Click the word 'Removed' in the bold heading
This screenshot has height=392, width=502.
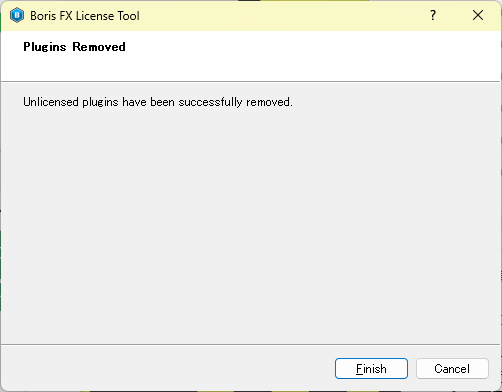99,47
